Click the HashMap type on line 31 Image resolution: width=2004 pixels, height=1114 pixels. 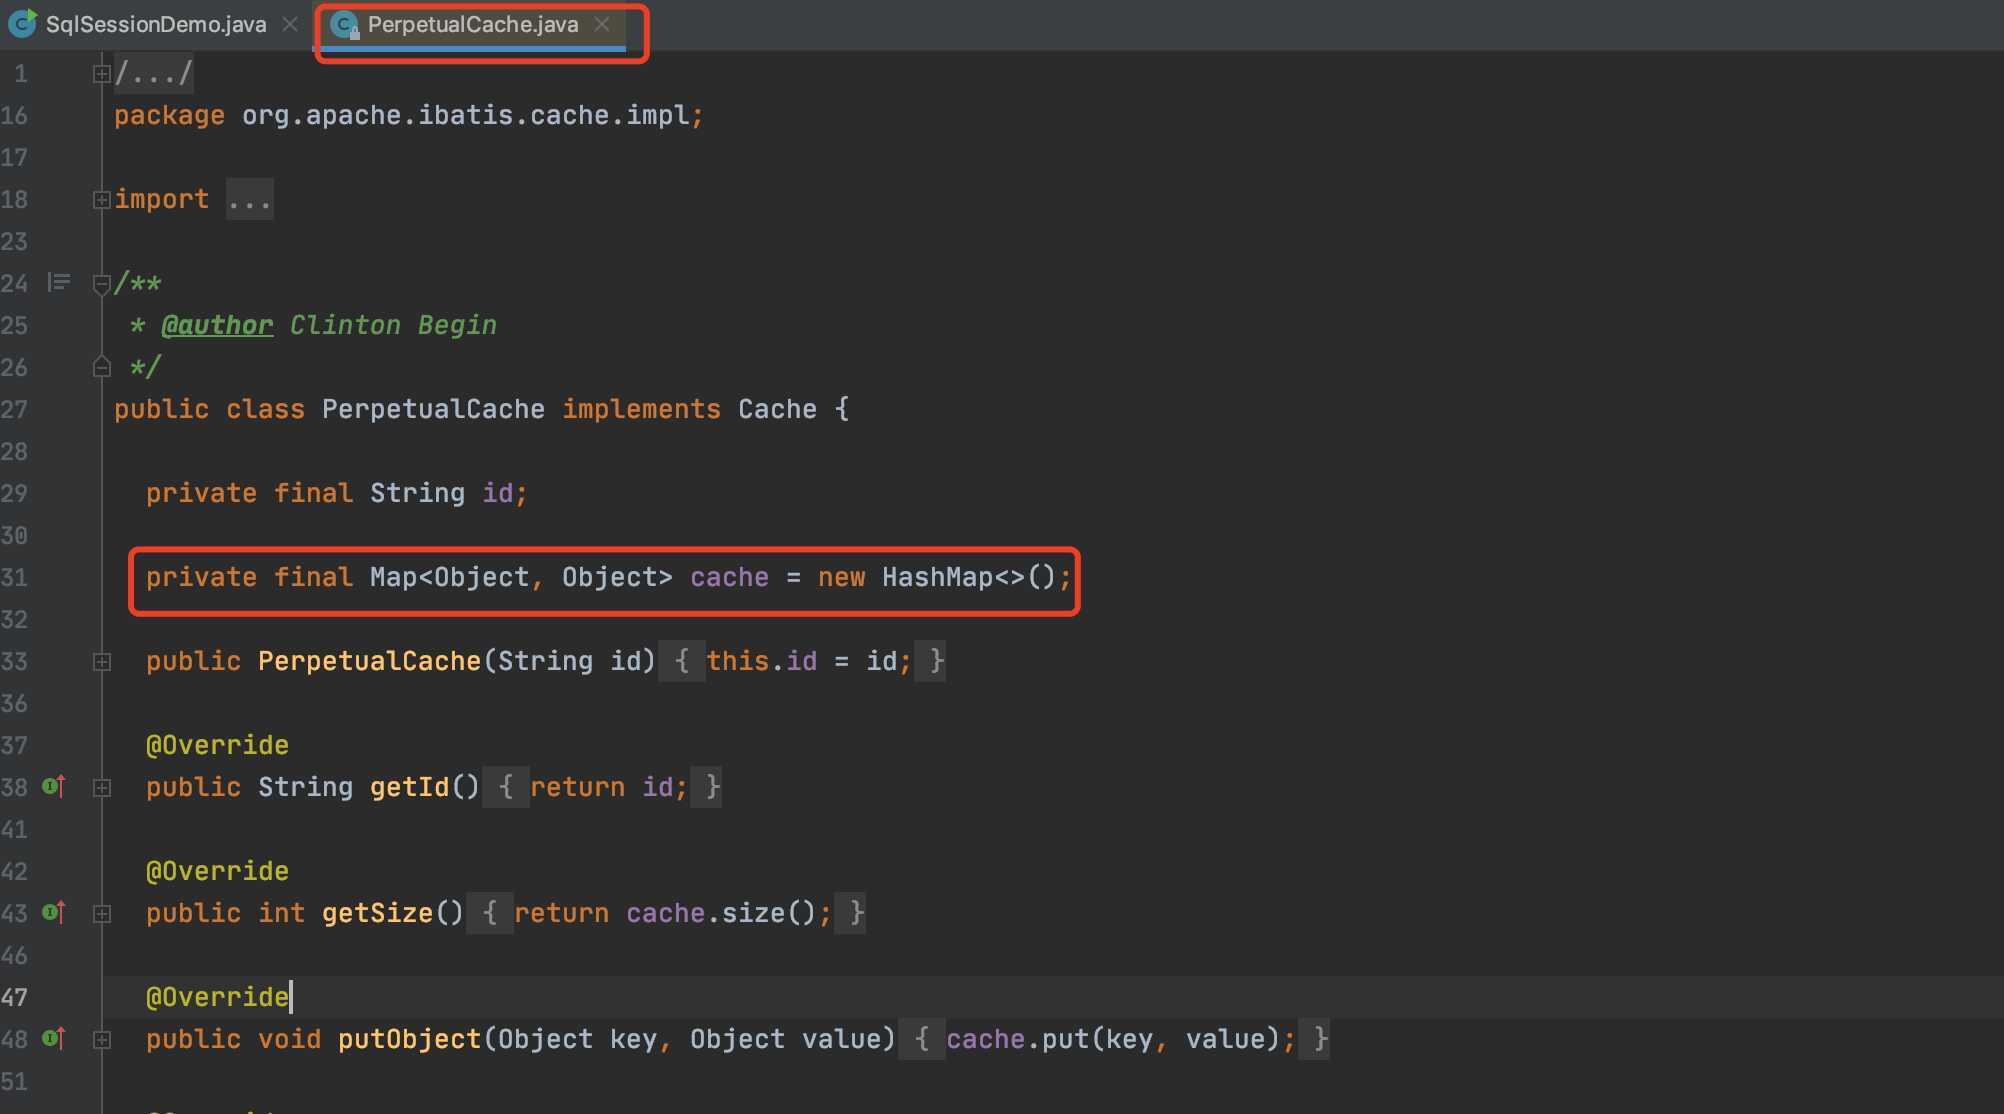click(x=937, y=577)
